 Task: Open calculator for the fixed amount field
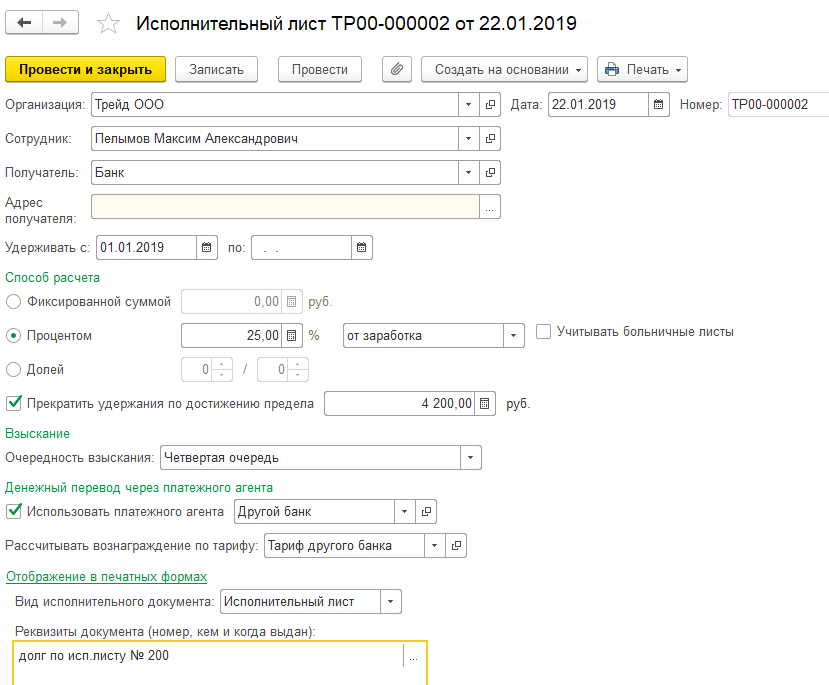[x=291, y=302]
